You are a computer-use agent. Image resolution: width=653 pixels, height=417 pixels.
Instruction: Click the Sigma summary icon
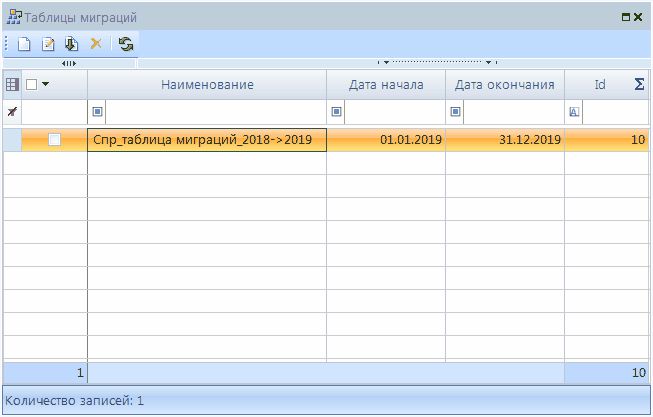point(639,85)
